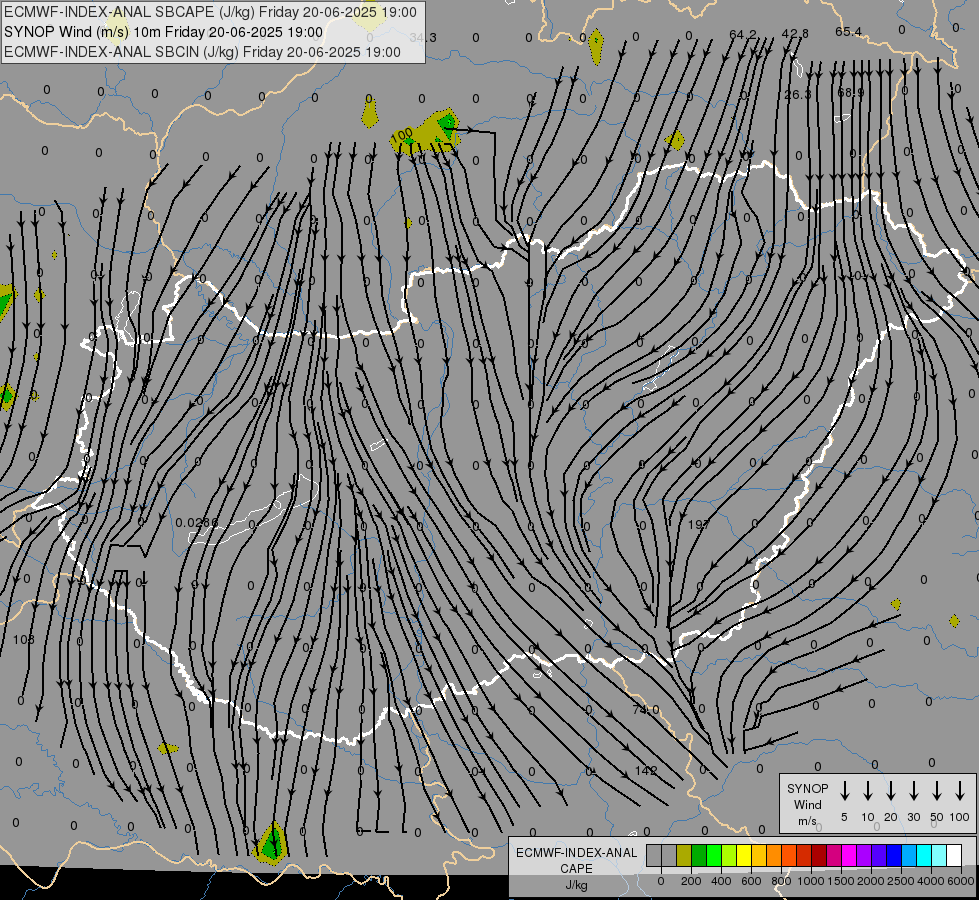Click the 4000 tick label in CAPE legend
The width and height of the screenshot is (979, 900).
point(930,881)
